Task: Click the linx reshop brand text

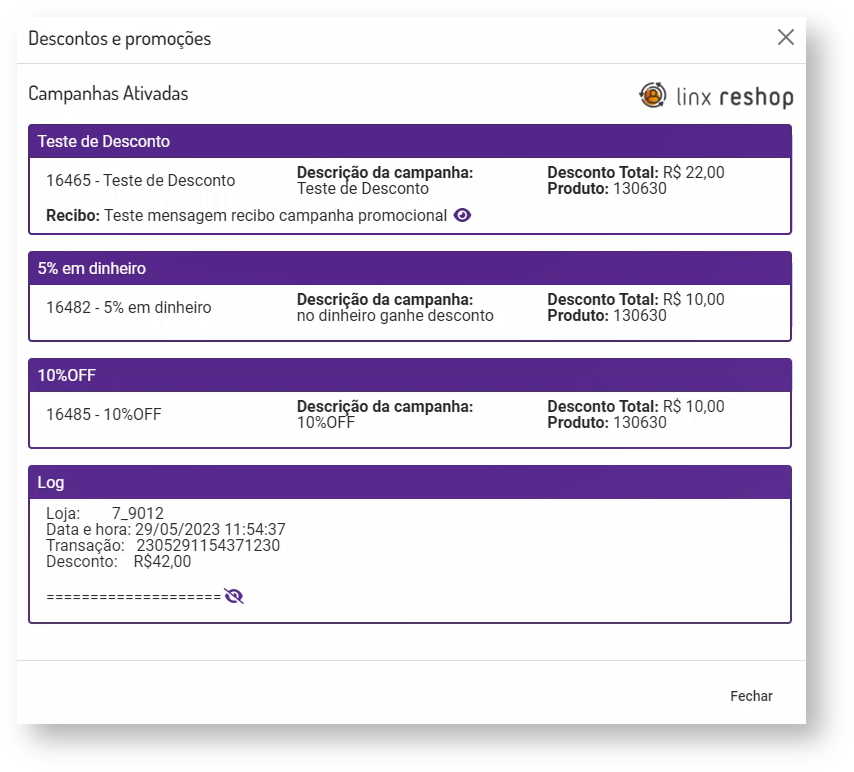Action: coord(735,97)
